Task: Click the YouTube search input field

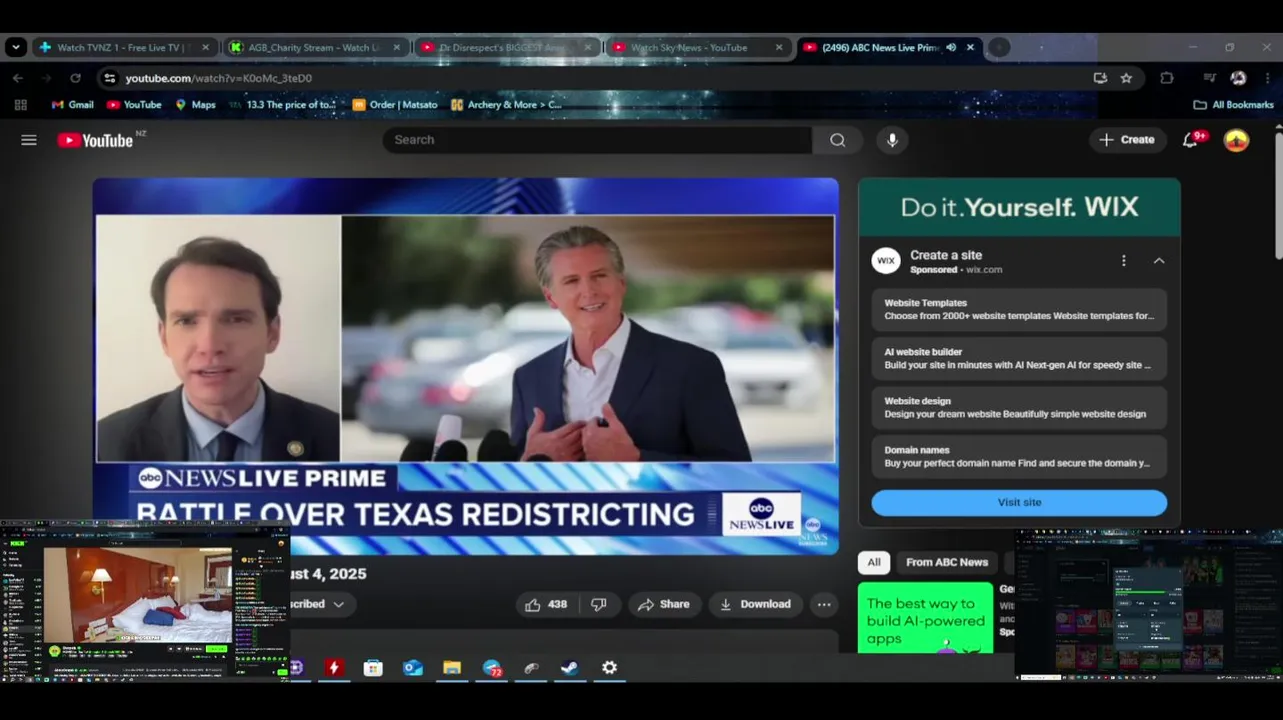Action: click(597, 140)
